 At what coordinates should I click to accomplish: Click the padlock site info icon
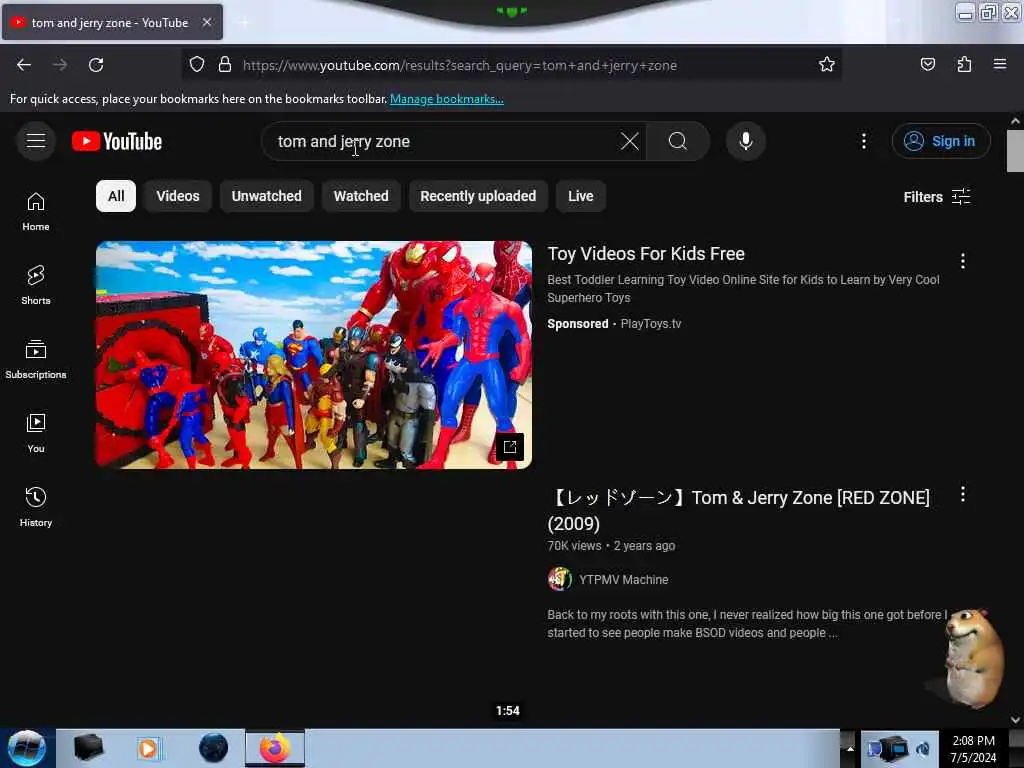coord(225,65)
